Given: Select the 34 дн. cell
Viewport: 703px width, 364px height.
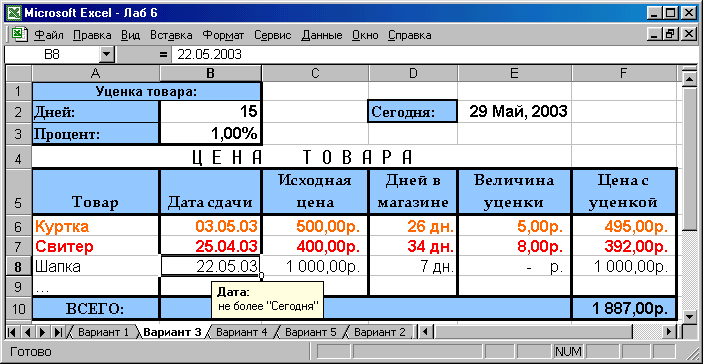Looking at the screenshot, I should point(413,246).
